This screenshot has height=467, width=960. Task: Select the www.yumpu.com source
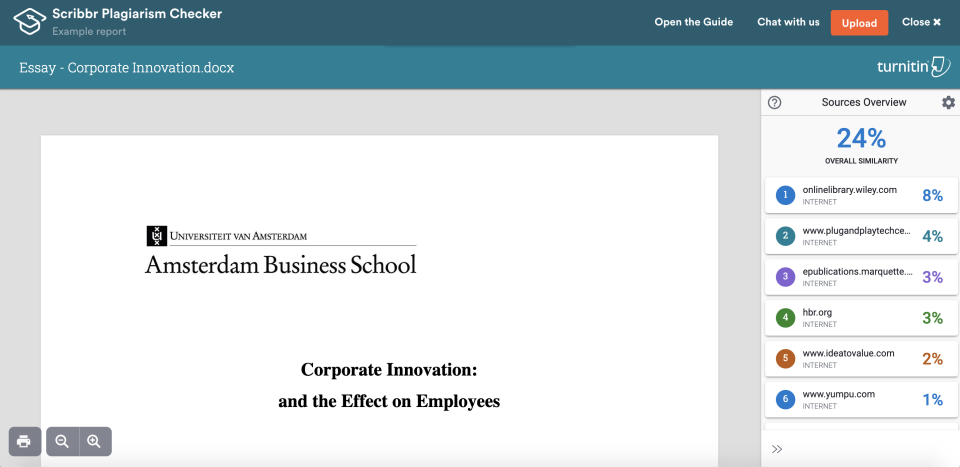pos(839,395)
